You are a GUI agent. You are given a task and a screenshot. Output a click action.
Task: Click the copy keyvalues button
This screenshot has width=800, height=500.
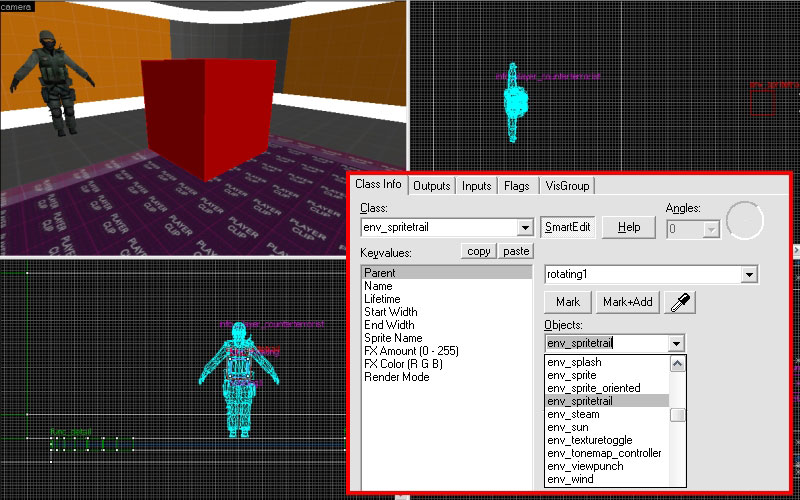(478, 251)
